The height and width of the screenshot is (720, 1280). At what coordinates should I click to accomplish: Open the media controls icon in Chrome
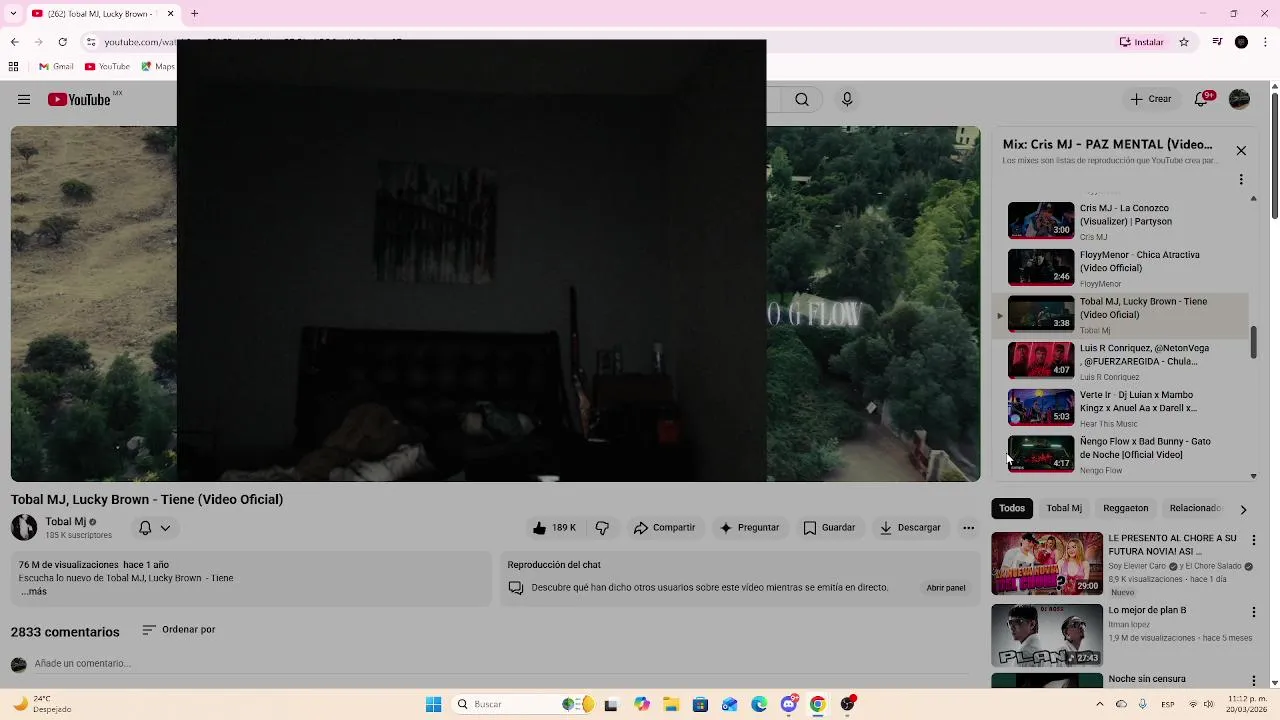point(1217,42)
